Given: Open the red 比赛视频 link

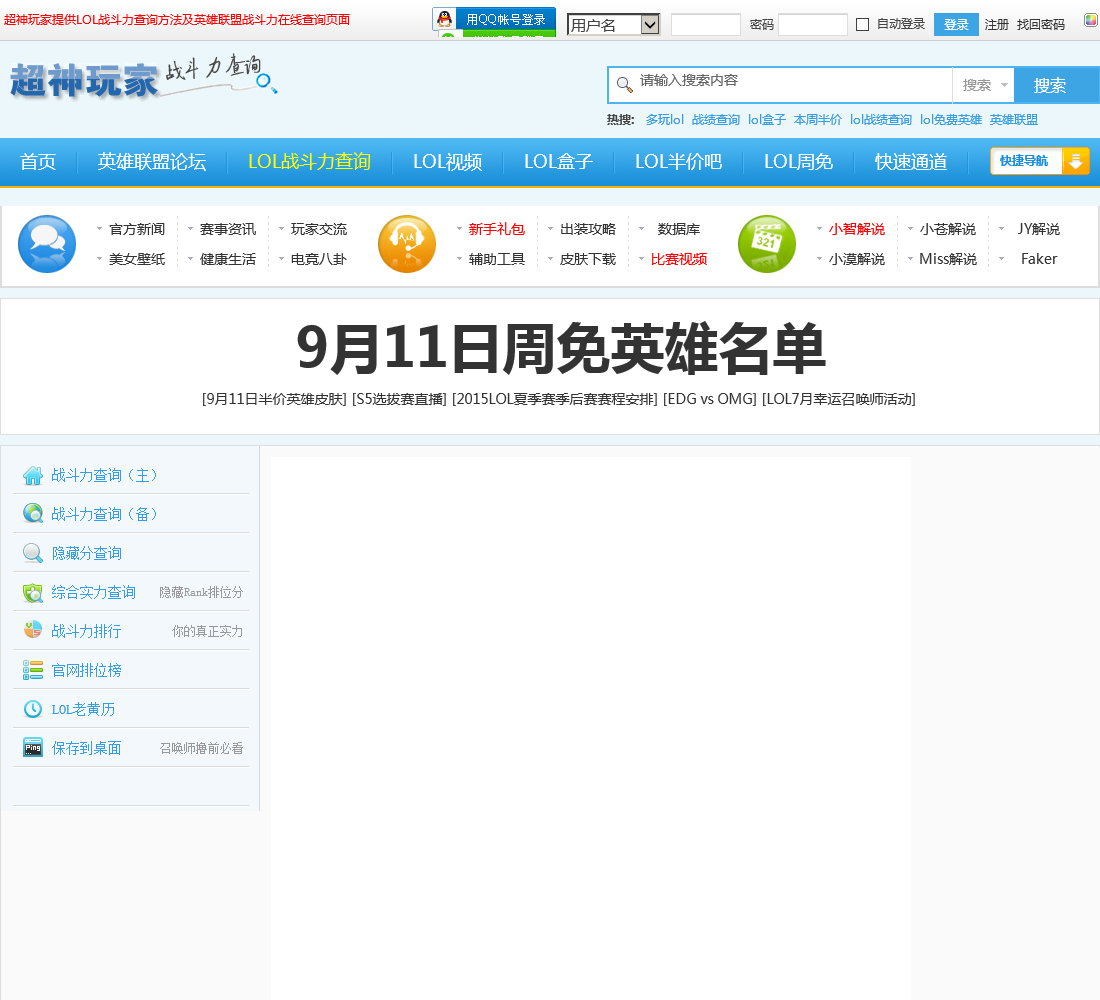Looking at the screenshot, I should tap(678, 259).
